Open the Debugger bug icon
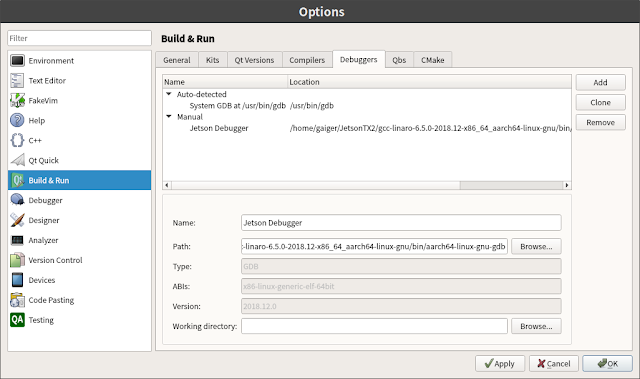The width and height of the screenshot is (640, 379). pos(17,200)
